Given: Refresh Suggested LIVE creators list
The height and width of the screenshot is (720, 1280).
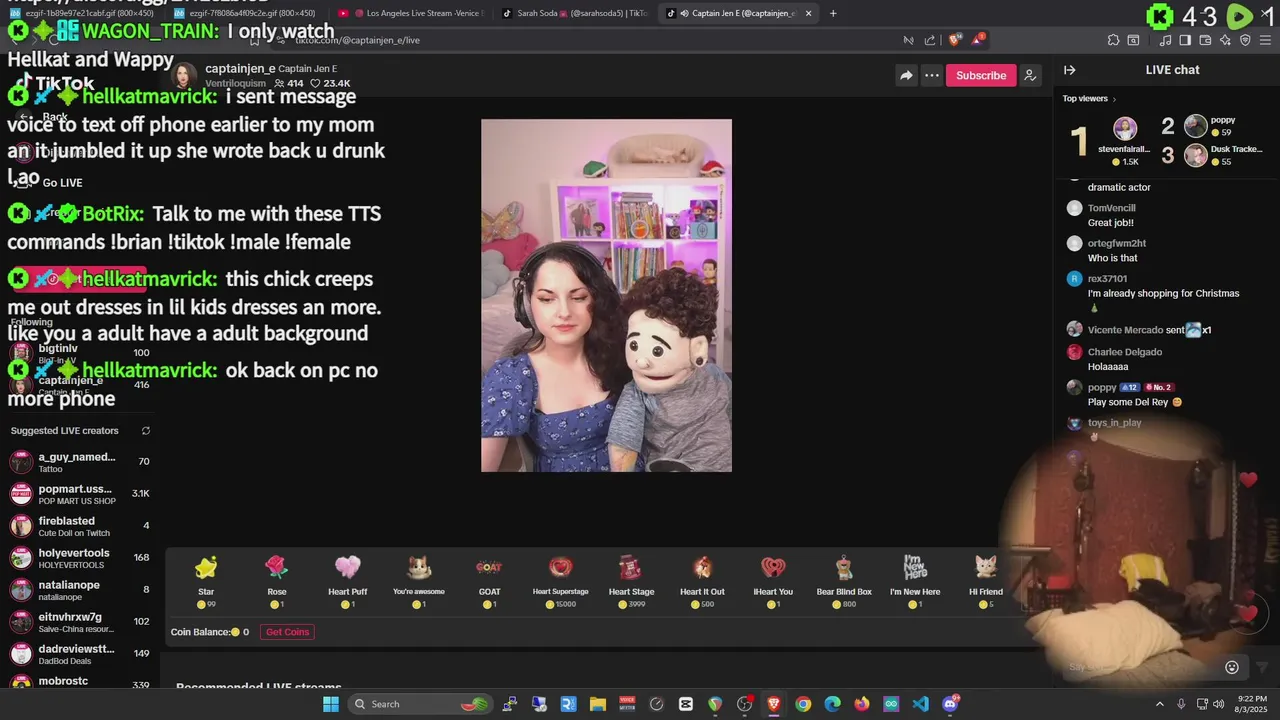Looking at the screenshot, I should tap(145, 431).
